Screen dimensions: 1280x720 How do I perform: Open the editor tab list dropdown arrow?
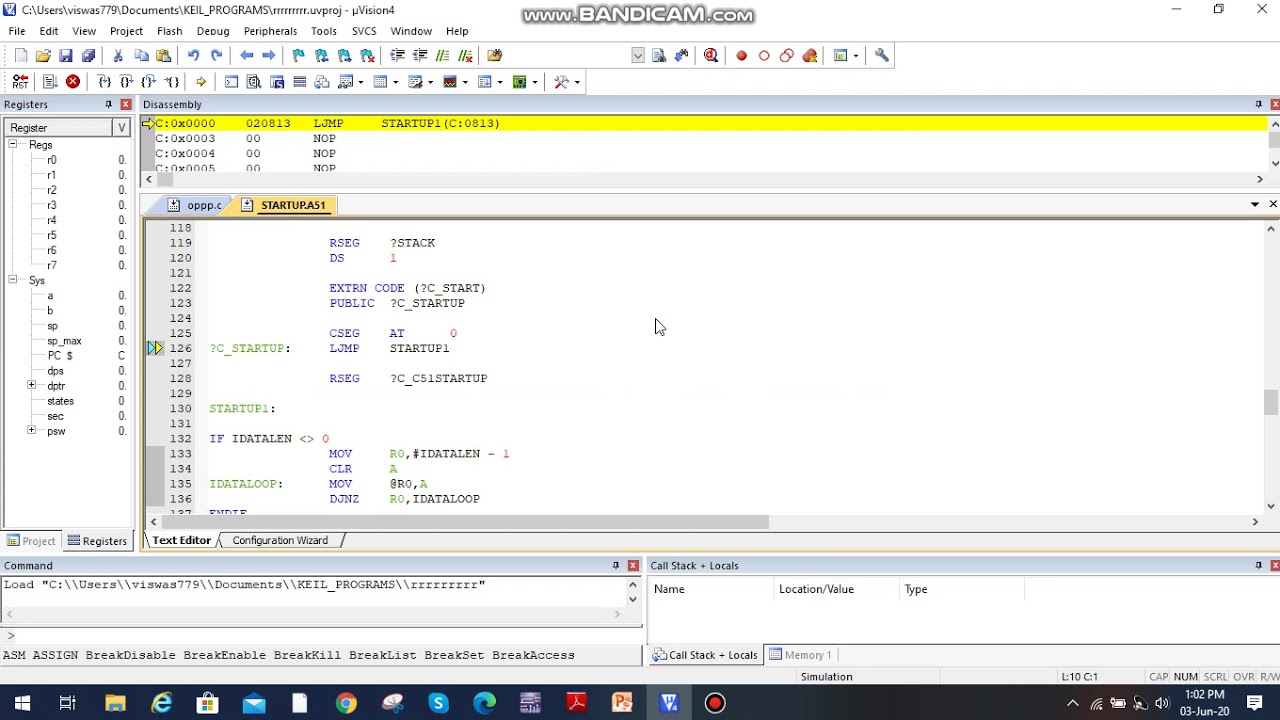coord(1255,204)
